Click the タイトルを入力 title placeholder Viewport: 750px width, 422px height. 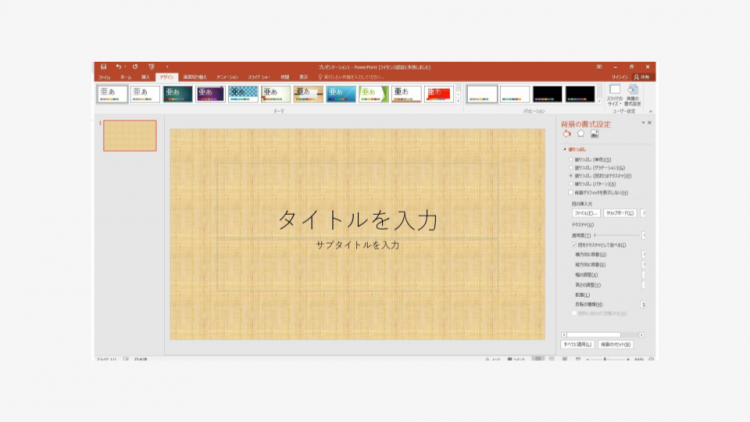pyautogui.click(x=358, y=220)
